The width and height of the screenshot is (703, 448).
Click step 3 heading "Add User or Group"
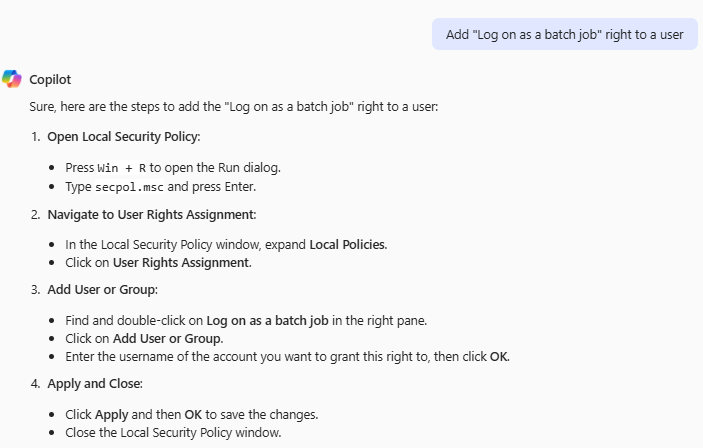(x=102, y=290)
